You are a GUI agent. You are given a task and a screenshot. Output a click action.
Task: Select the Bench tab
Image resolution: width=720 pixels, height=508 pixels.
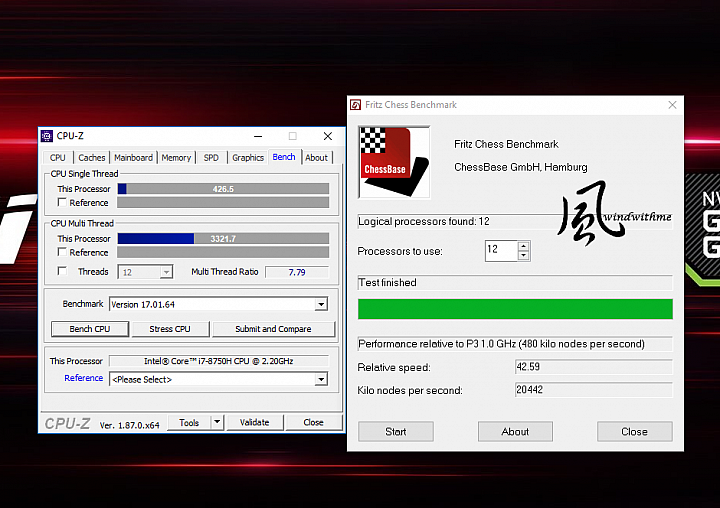(x=284, y=157)
